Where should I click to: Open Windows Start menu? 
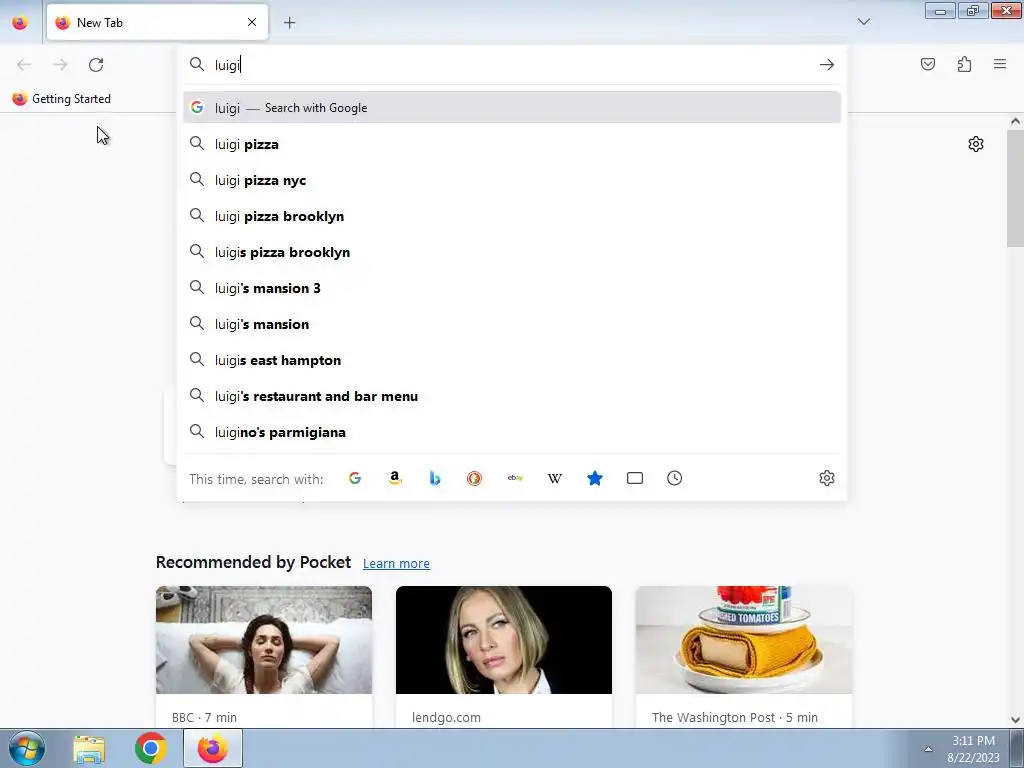(27, 748)
